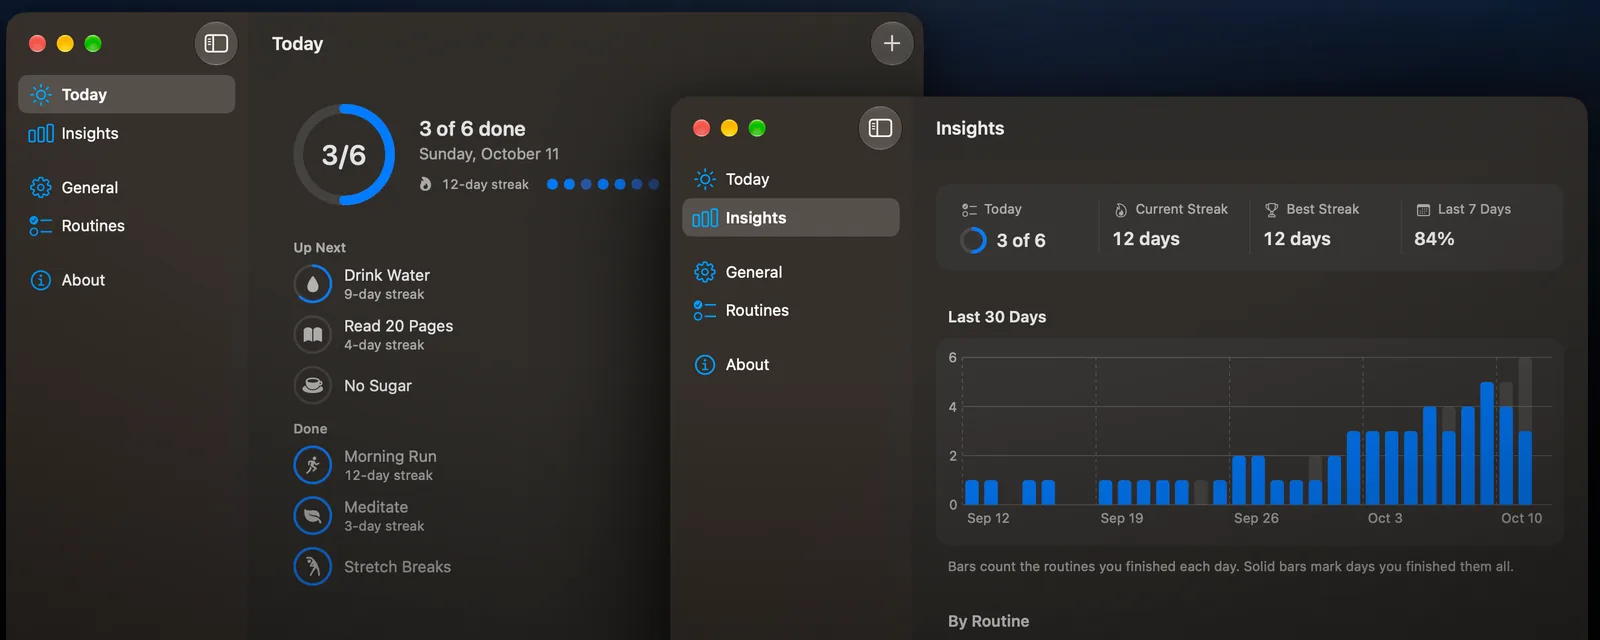Click the Oct 3 axis label
This screenshot has height=640, width=1600.
coord(1385,518)
